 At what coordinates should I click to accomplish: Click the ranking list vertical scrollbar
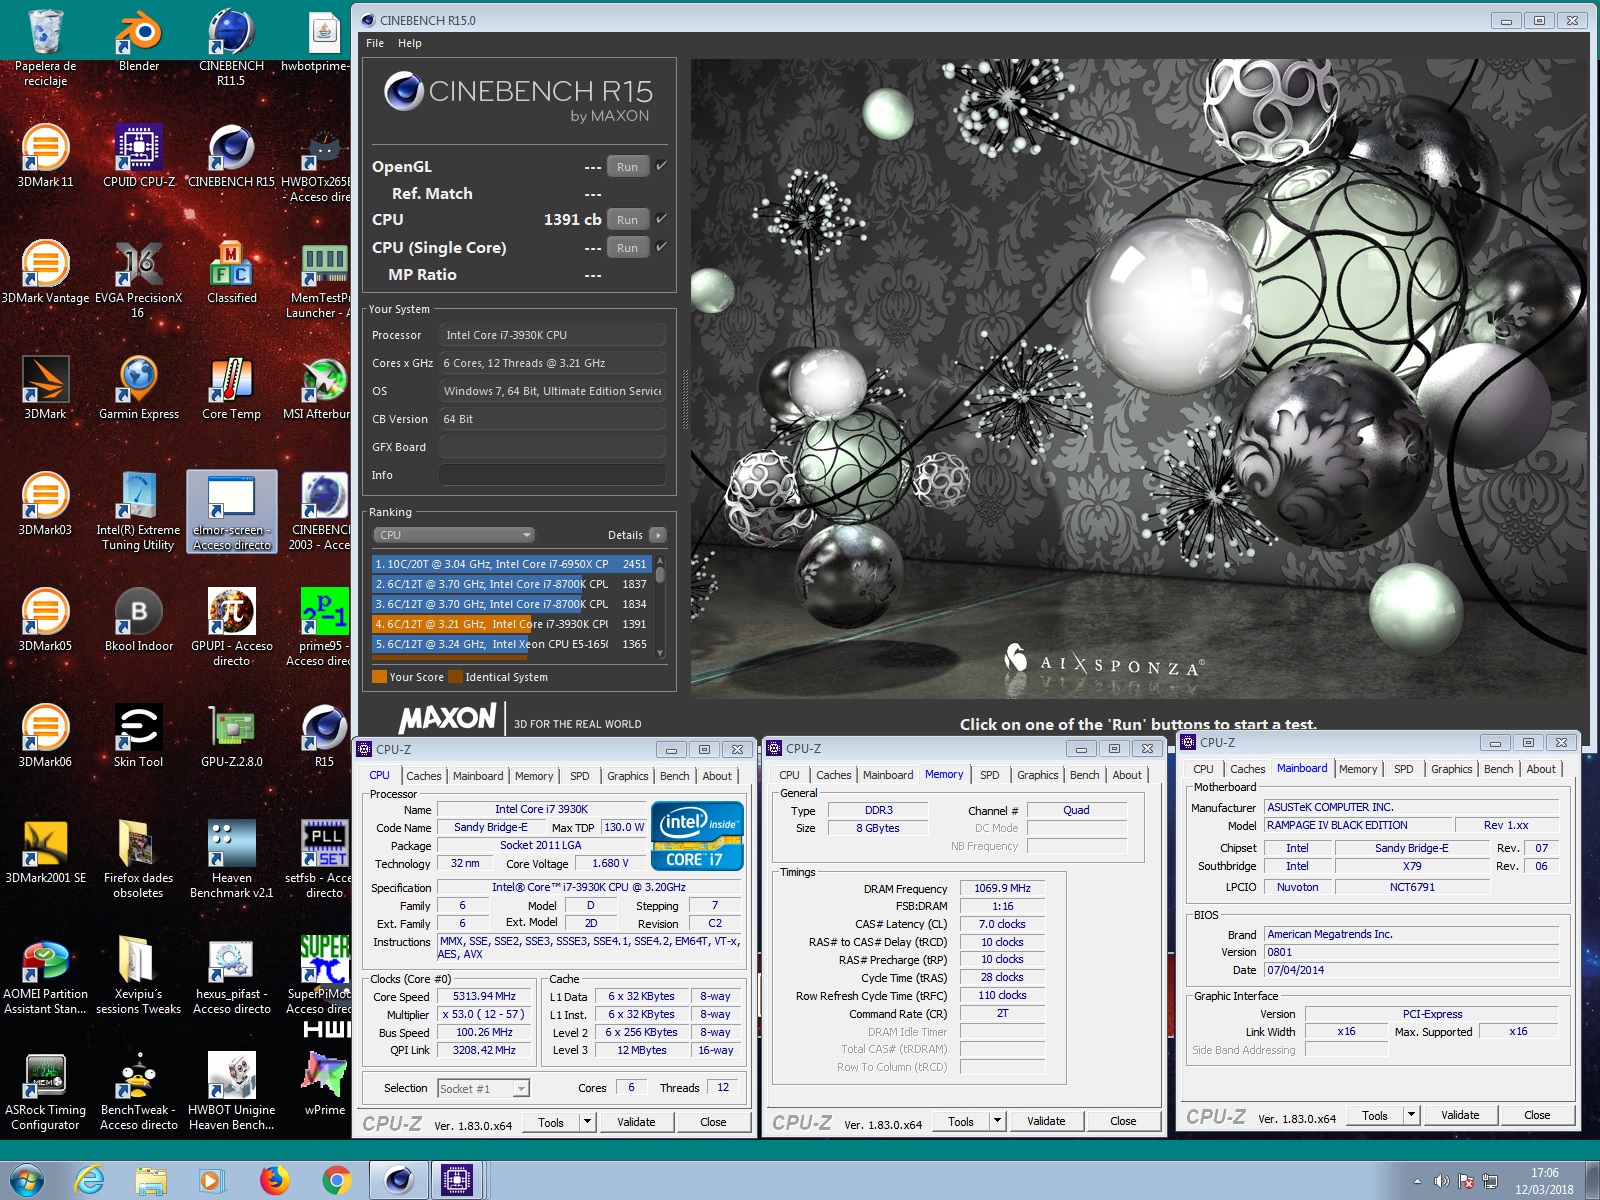[660, 604]
